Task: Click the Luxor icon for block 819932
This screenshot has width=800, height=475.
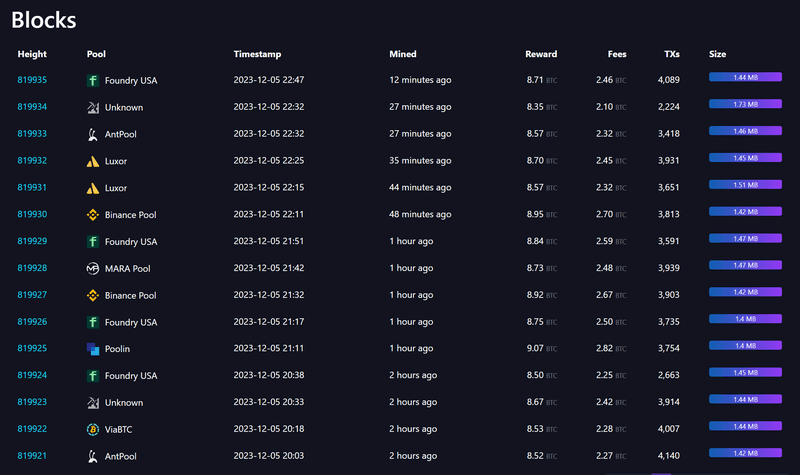Action: click(x=93, y=160)
